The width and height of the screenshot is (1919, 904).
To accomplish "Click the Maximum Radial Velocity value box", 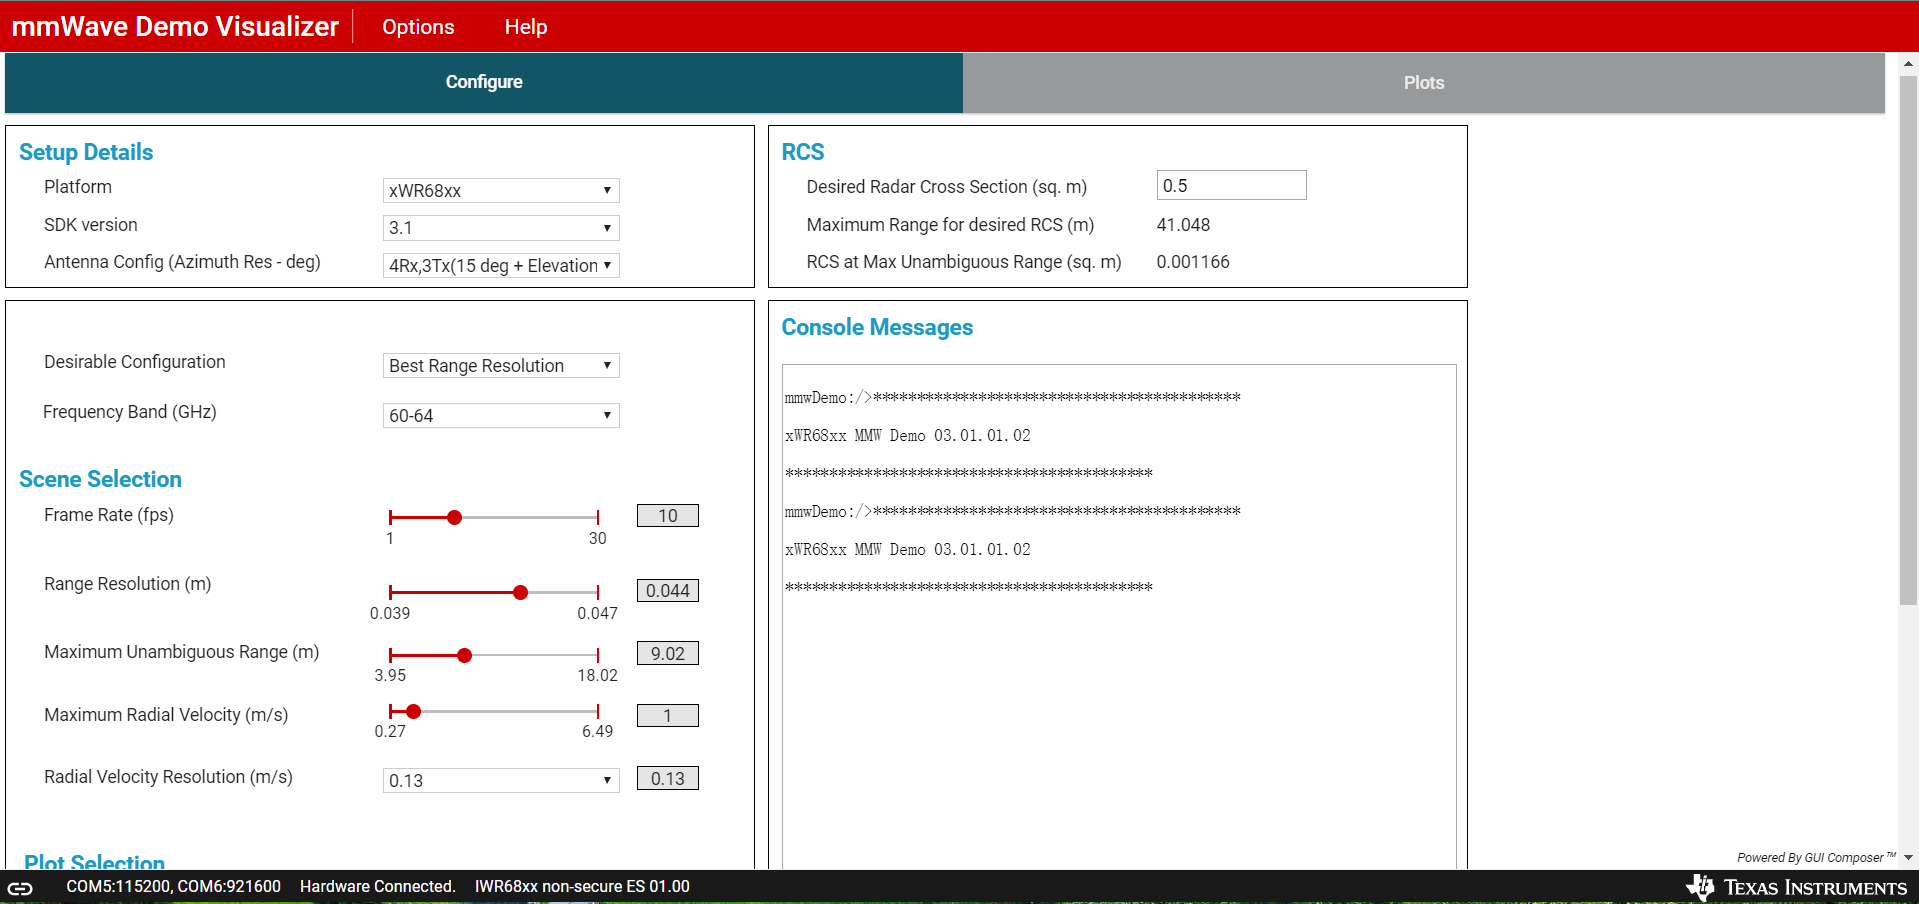I will (668, 716).
